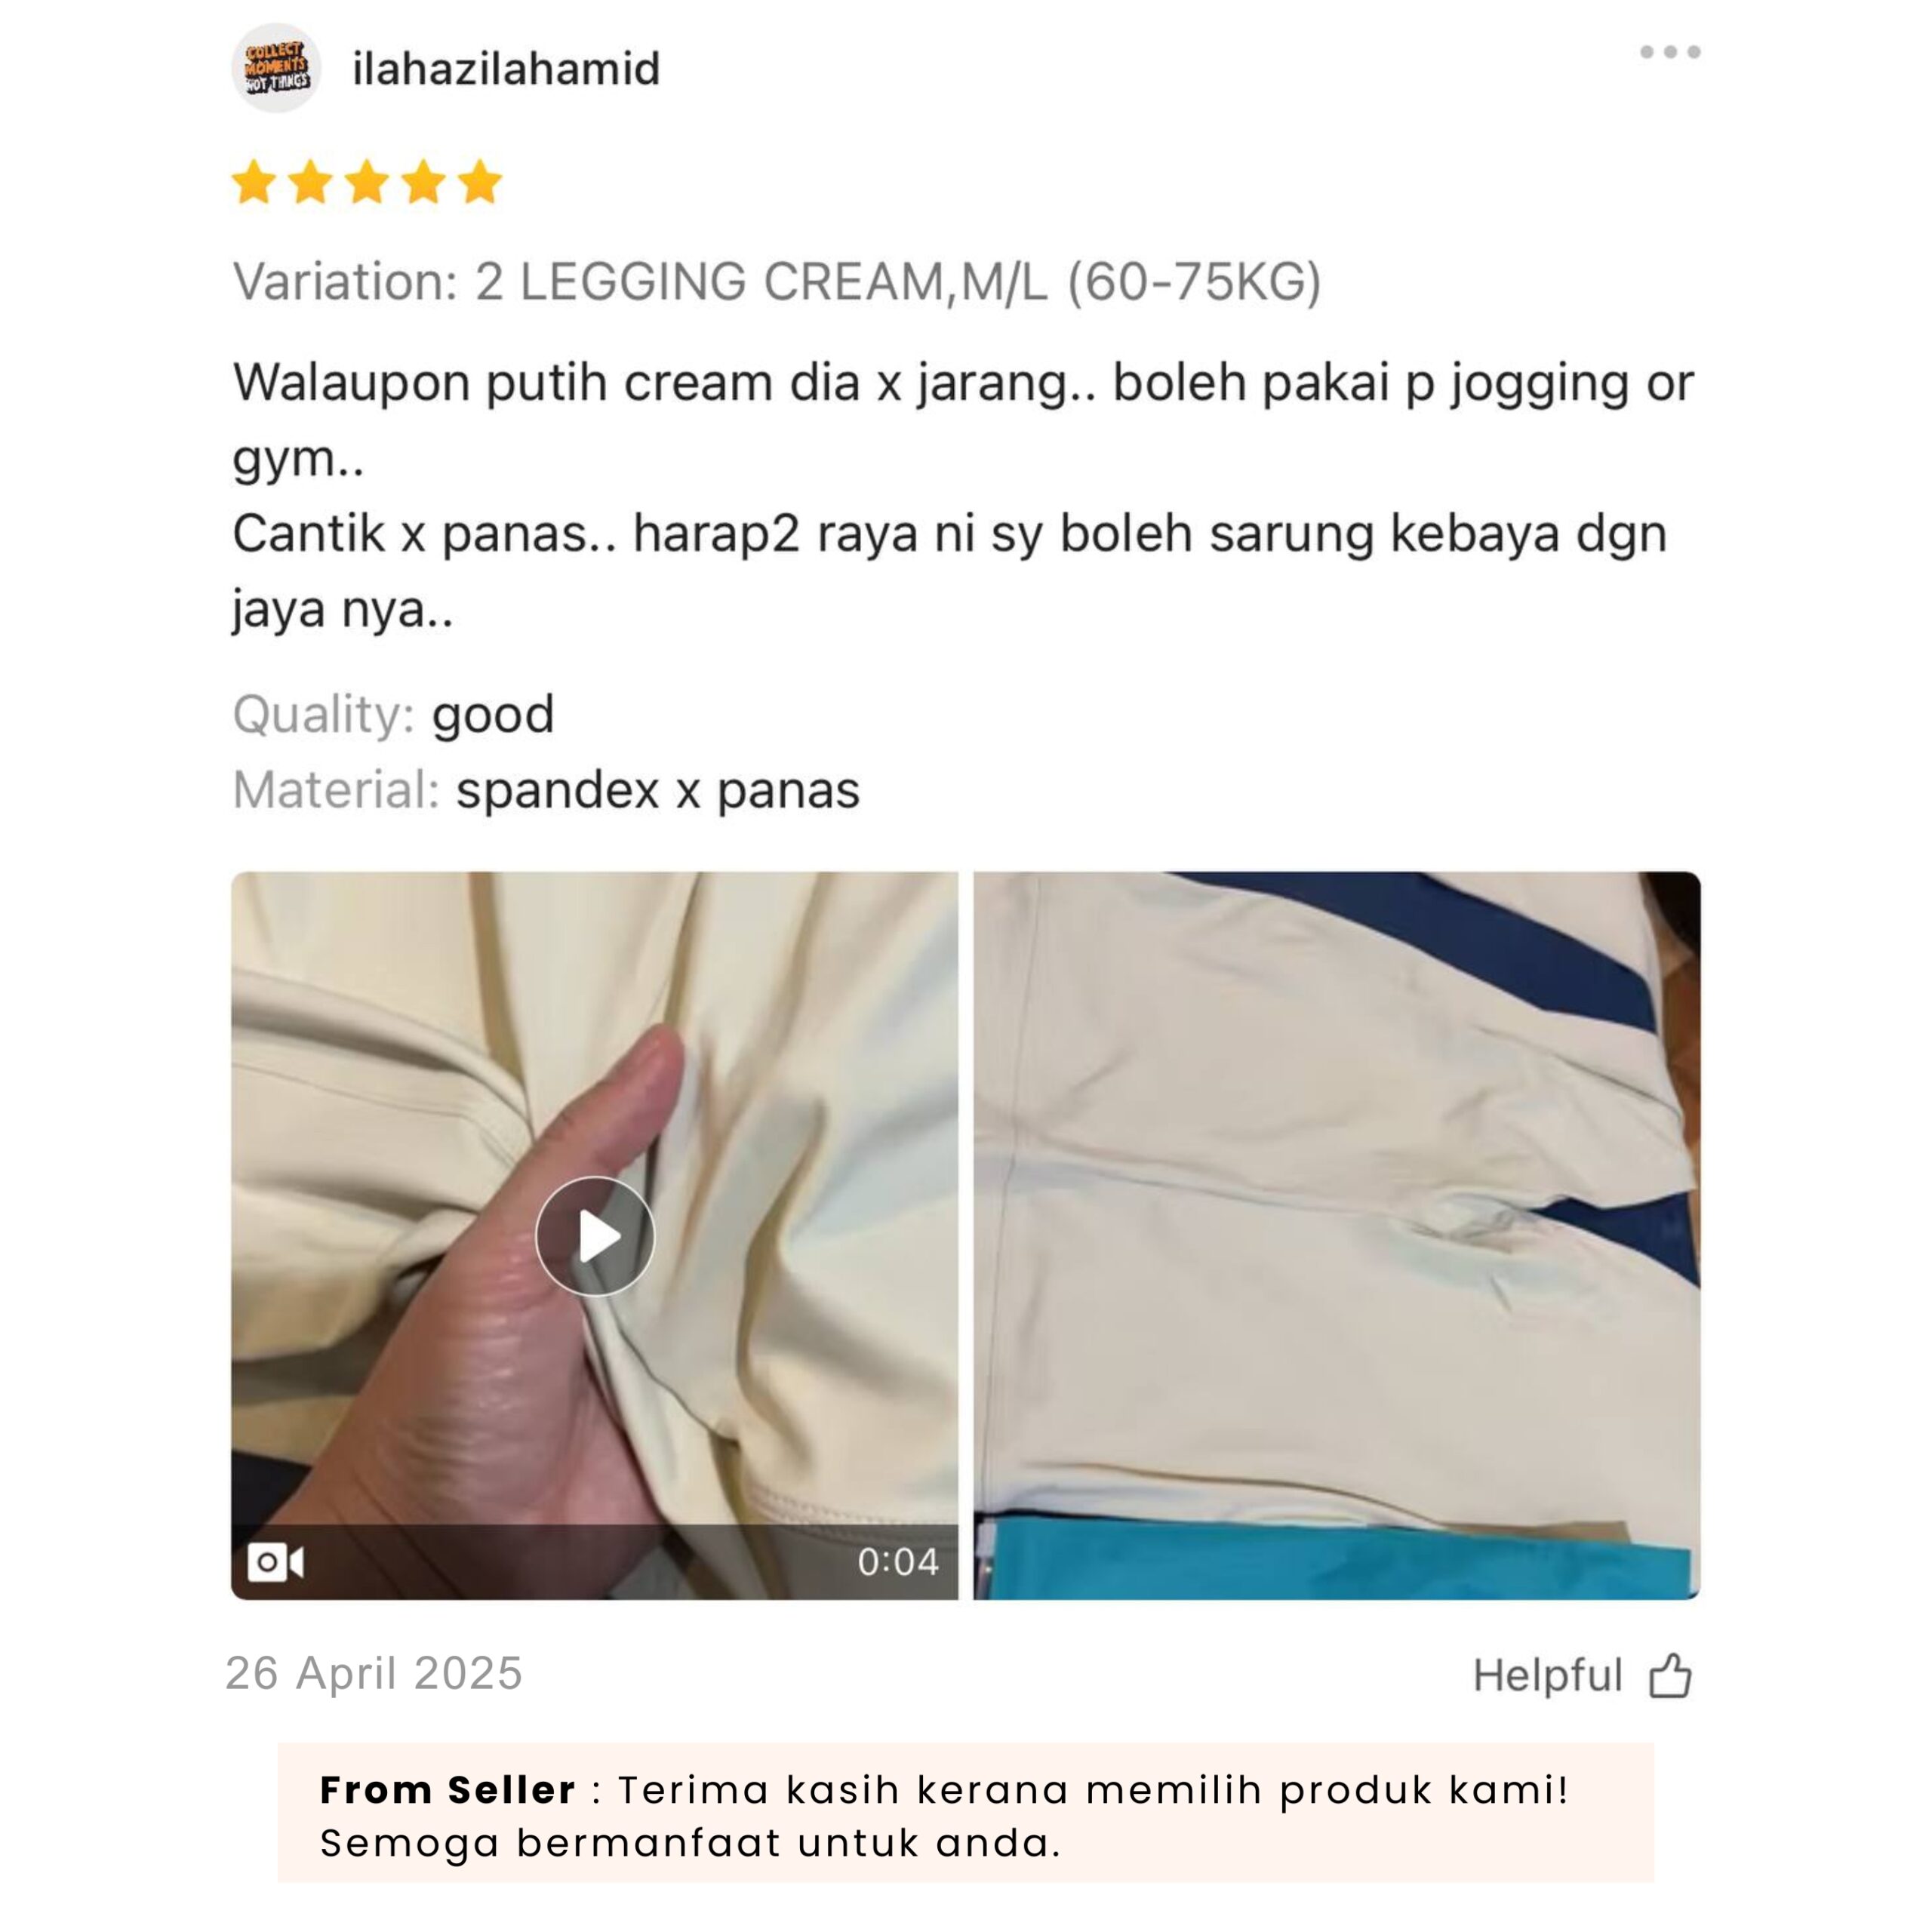The height and width of the screenshot is (1932, 1932).
Task: Click the Helpful label
Action: (x=1547, y=1676)
